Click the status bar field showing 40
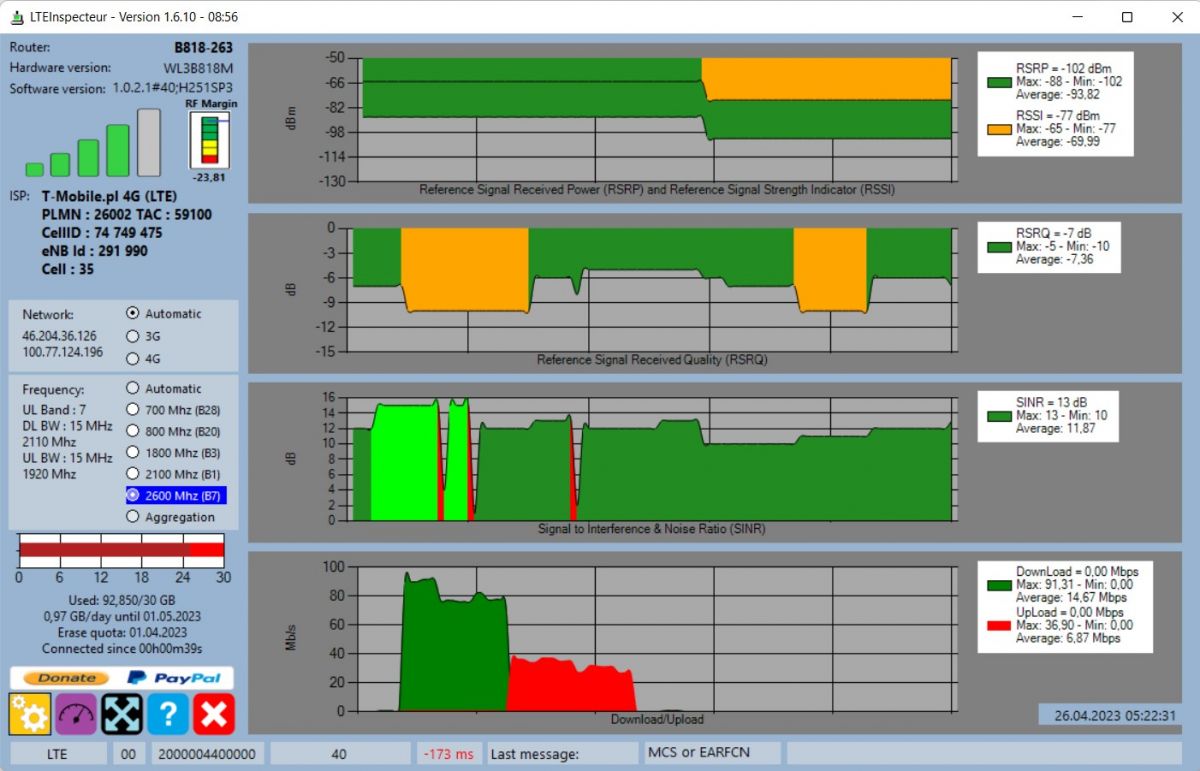This screenshot has width=1200, height=771. (340, 753)
